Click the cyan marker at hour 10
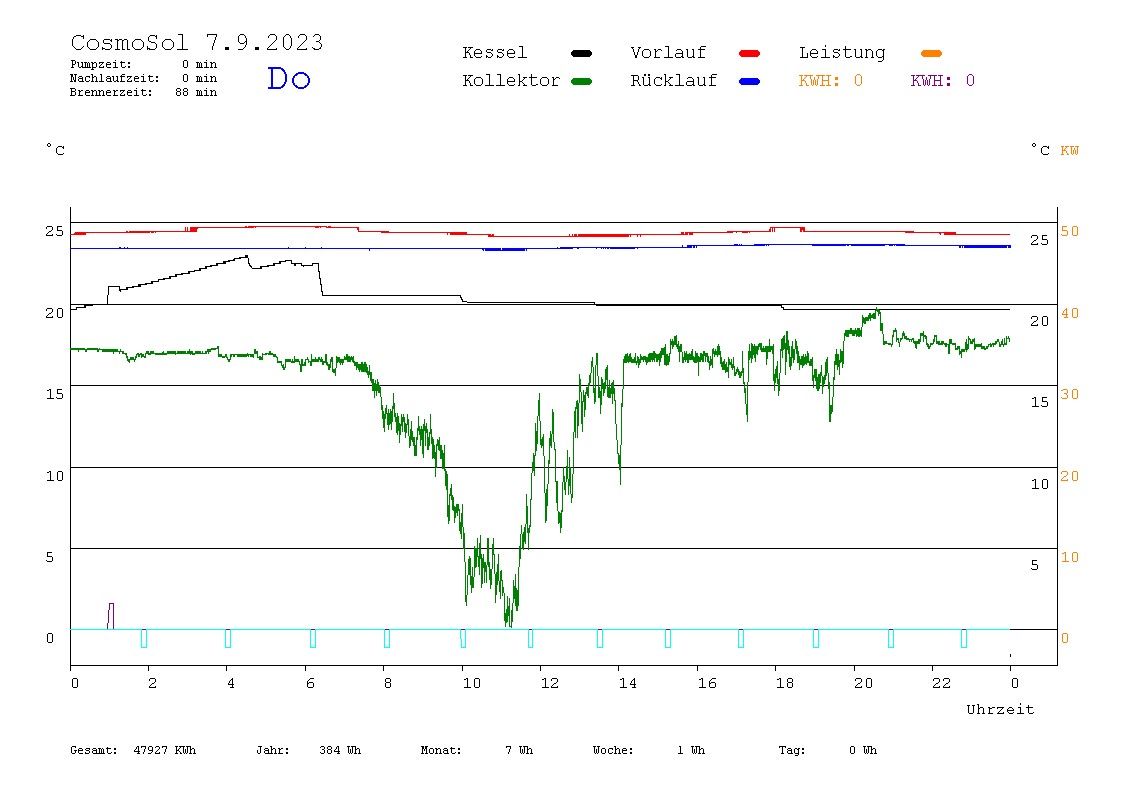1148x812 pixels. tap(463, 638)
